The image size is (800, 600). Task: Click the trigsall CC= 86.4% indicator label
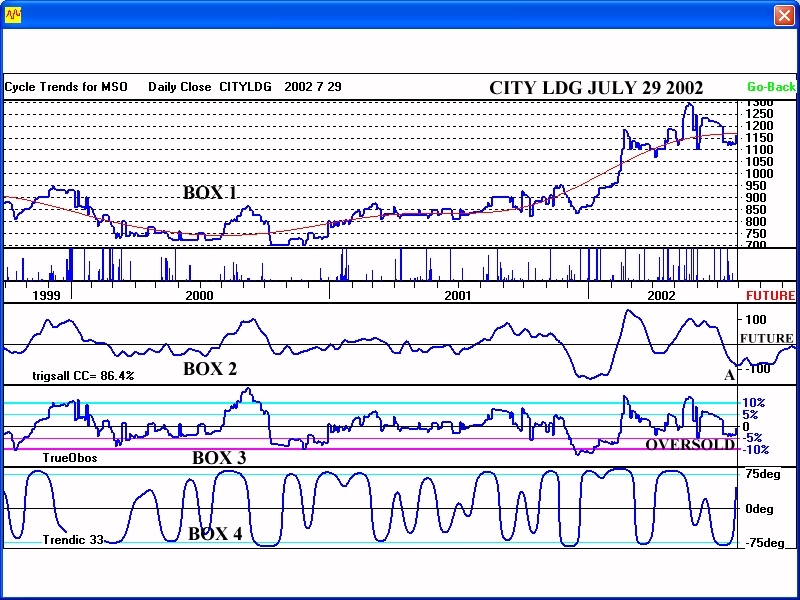point(83,376)
